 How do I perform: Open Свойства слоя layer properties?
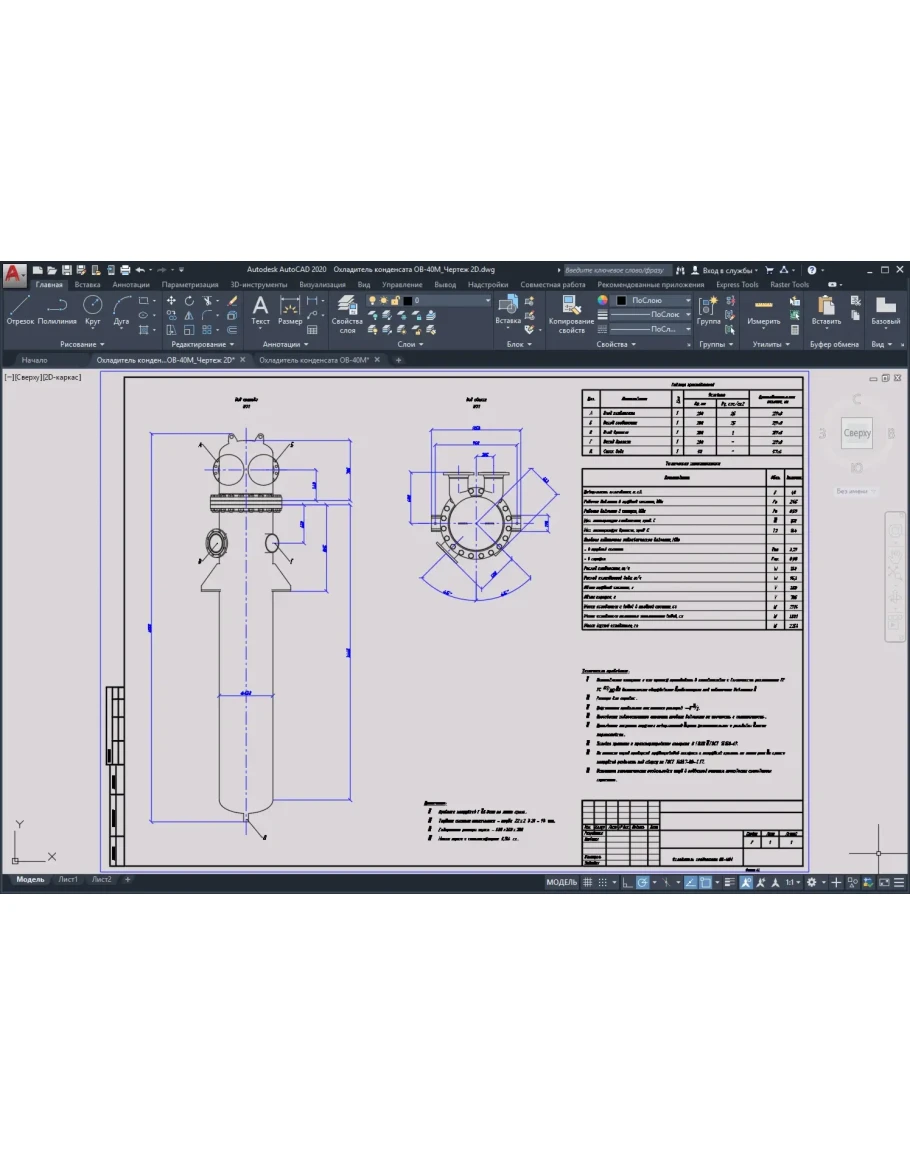pos(347,312)
